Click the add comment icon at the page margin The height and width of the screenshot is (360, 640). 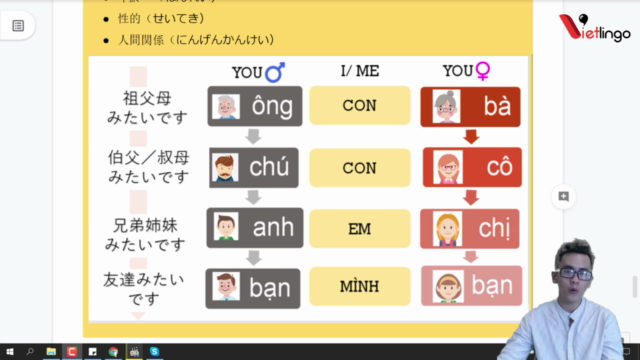point(564,196)
